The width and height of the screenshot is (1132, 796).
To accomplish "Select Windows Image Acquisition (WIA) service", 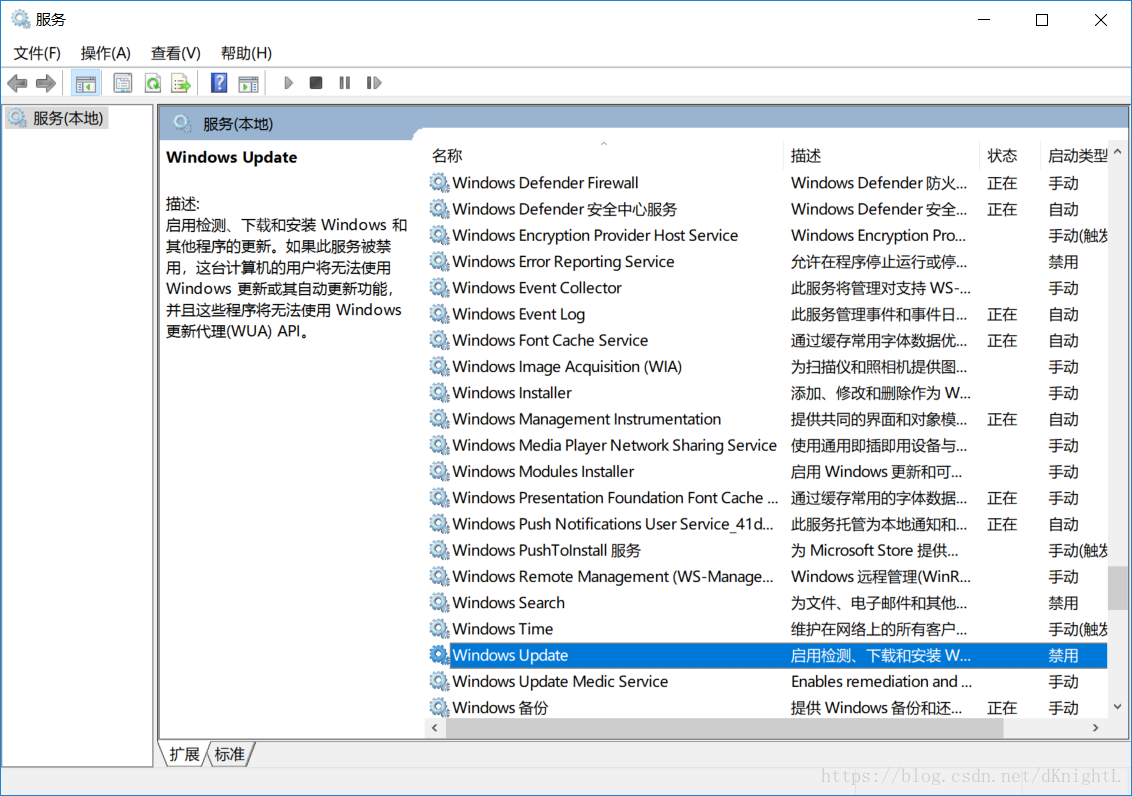I will point(767,366).
